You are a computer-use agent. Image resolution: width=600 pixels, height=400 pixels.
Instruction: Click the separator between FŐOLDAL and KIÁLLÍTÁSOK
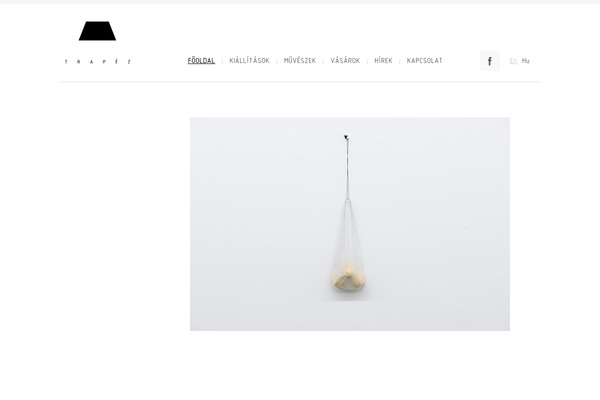(x=222, y=61)
